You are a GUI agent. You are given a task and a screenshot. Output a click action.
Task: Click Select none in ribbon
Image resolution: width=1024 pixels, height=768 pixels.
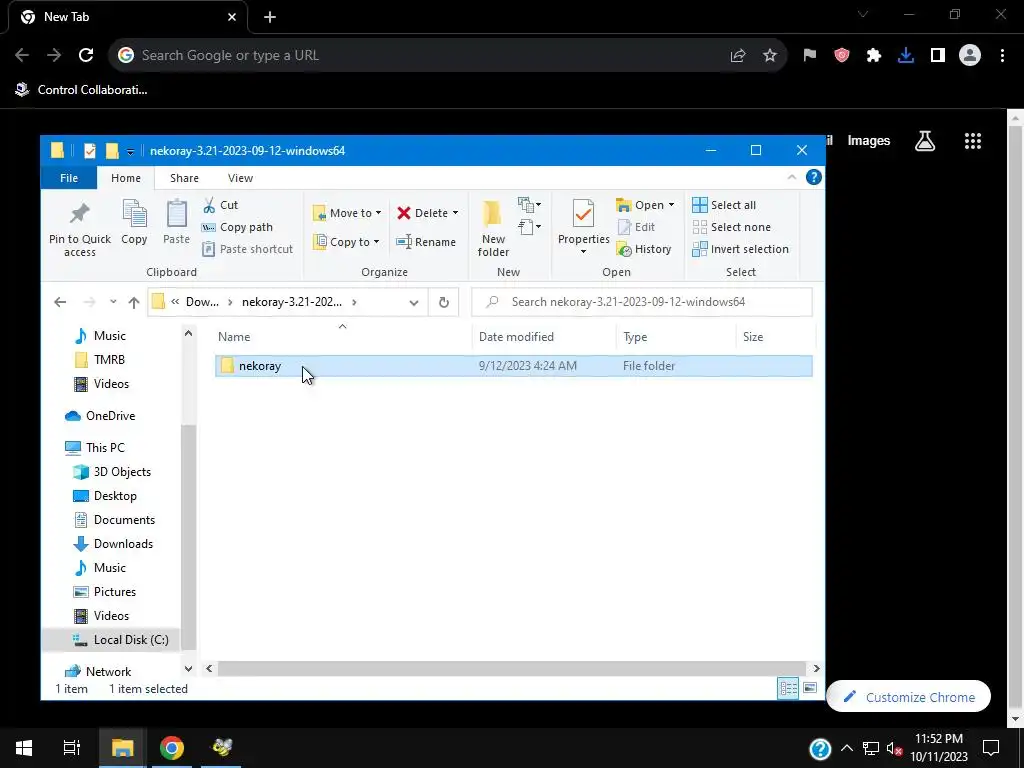tap(731, 227)
